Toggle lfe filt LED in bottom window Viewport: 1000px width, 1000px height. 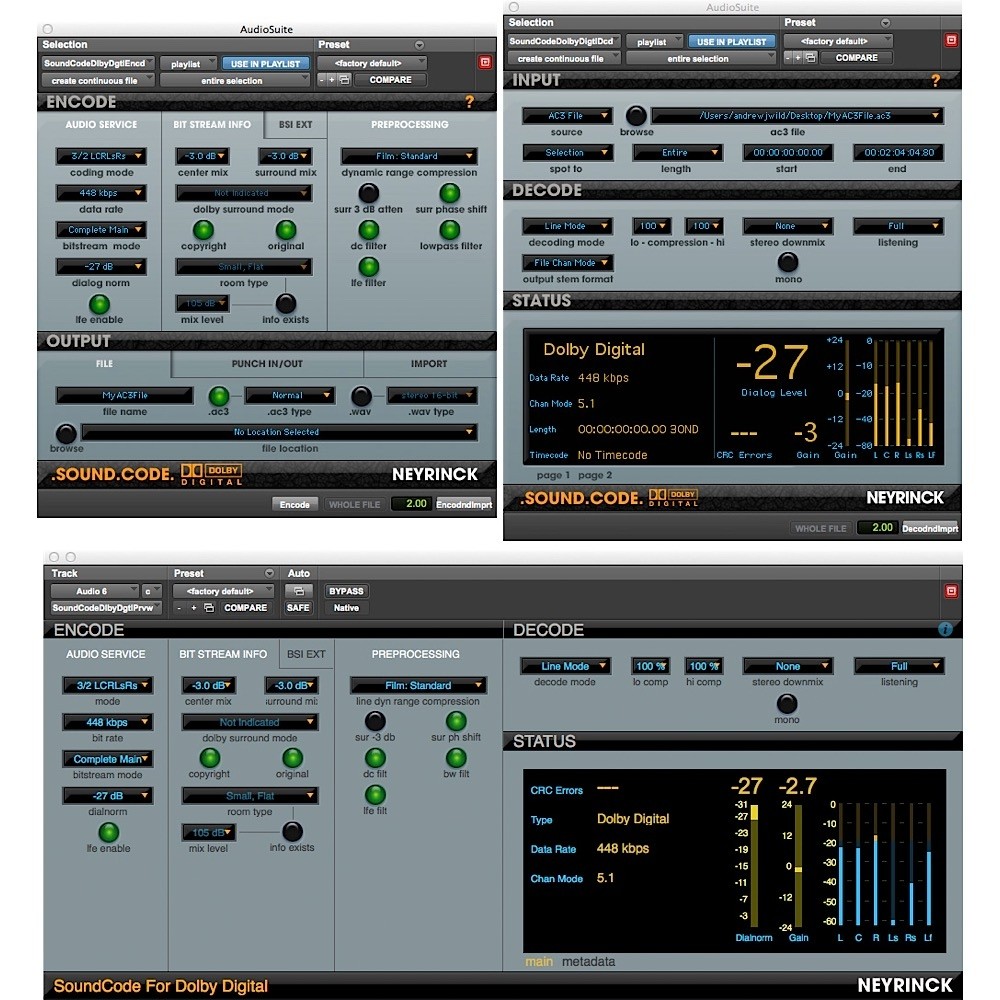tap(375, 795)
